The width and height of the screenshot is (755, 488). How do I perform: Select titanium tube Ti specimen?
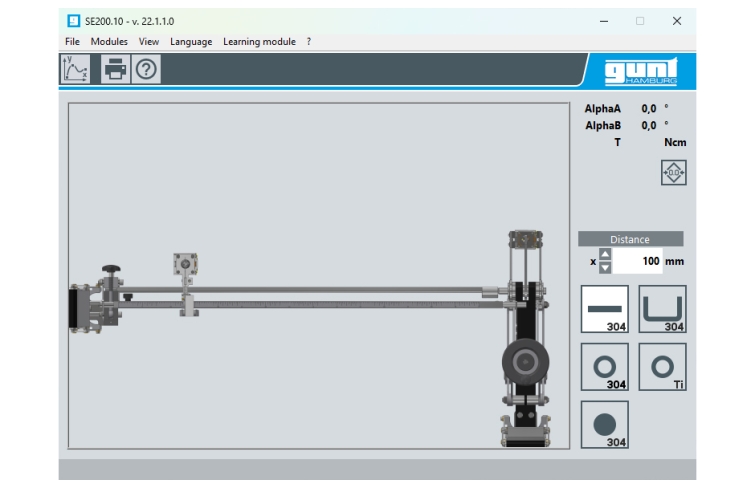(663, 367)
